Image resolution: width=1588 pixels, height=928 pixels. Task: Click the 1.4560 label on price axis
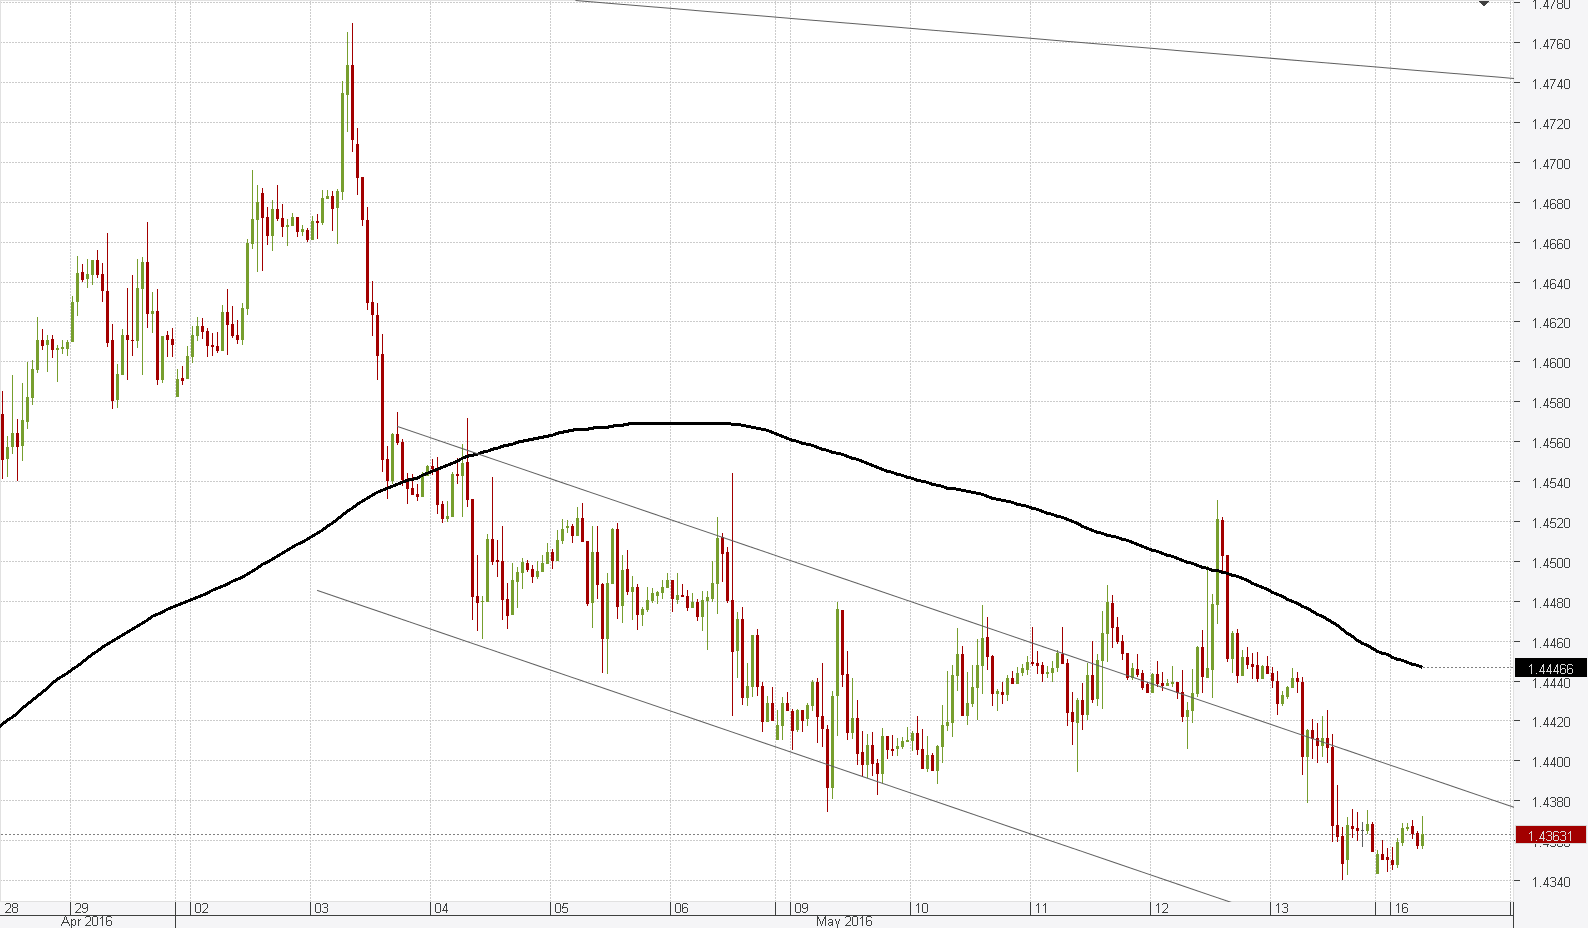pyautogui.click(x=1551, y=443)
